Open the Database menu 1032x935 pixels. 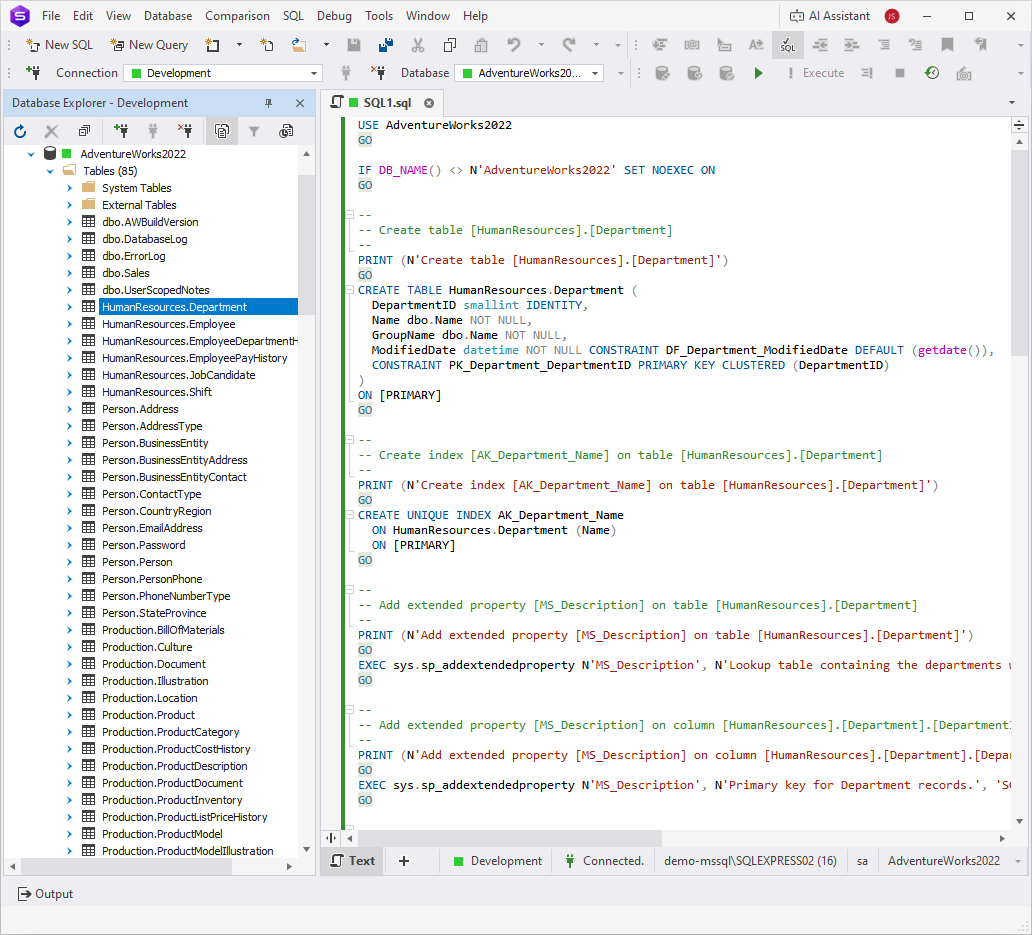(167, 15)
